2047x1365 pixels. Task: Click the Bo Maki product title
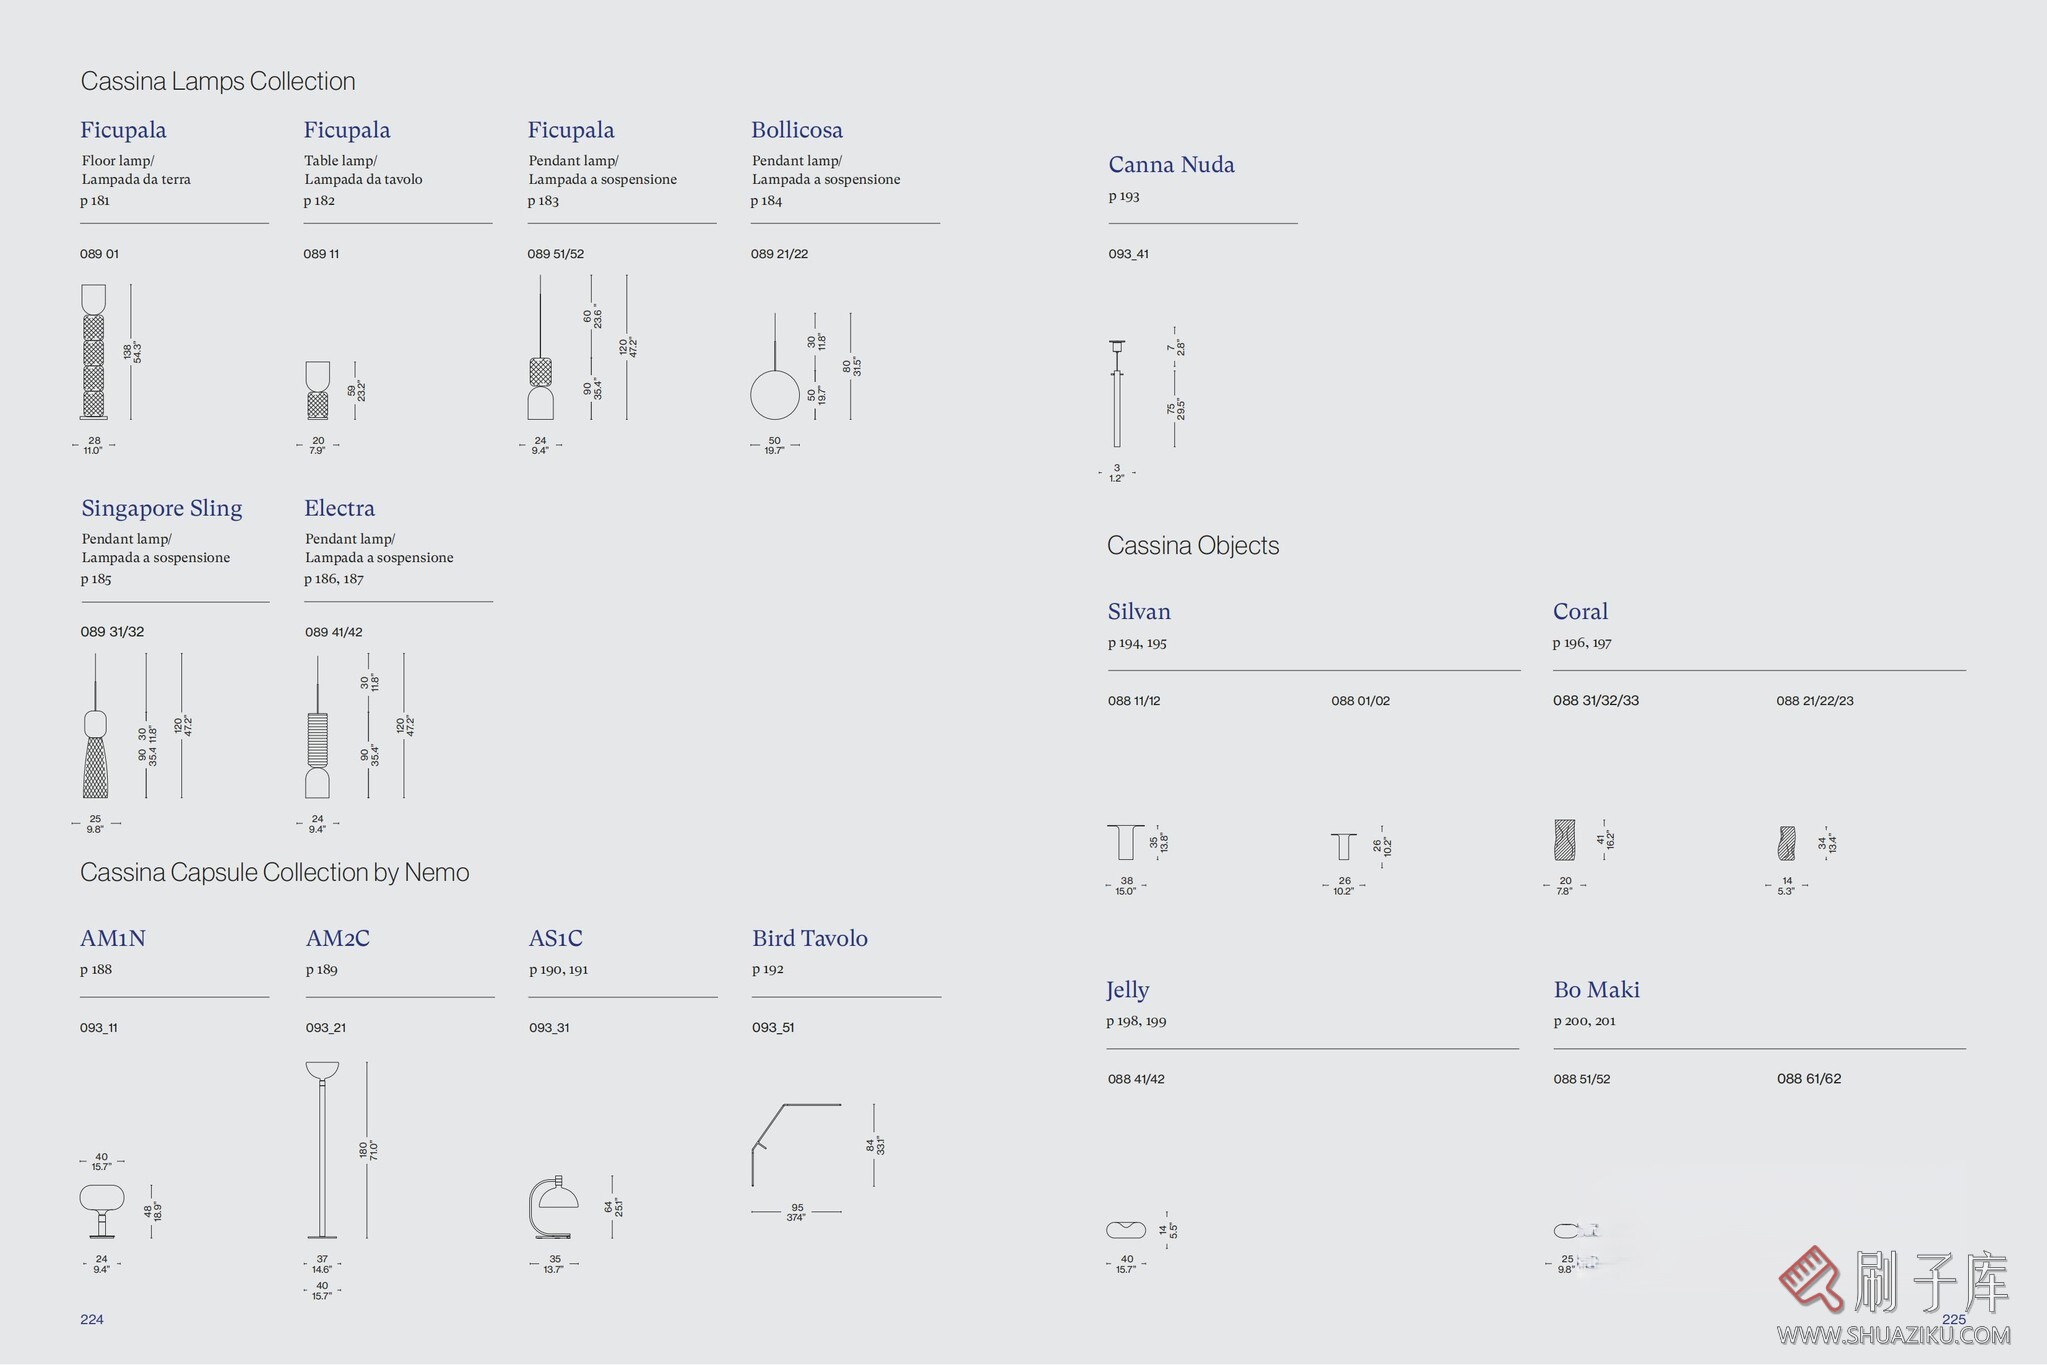point(1596,989)
